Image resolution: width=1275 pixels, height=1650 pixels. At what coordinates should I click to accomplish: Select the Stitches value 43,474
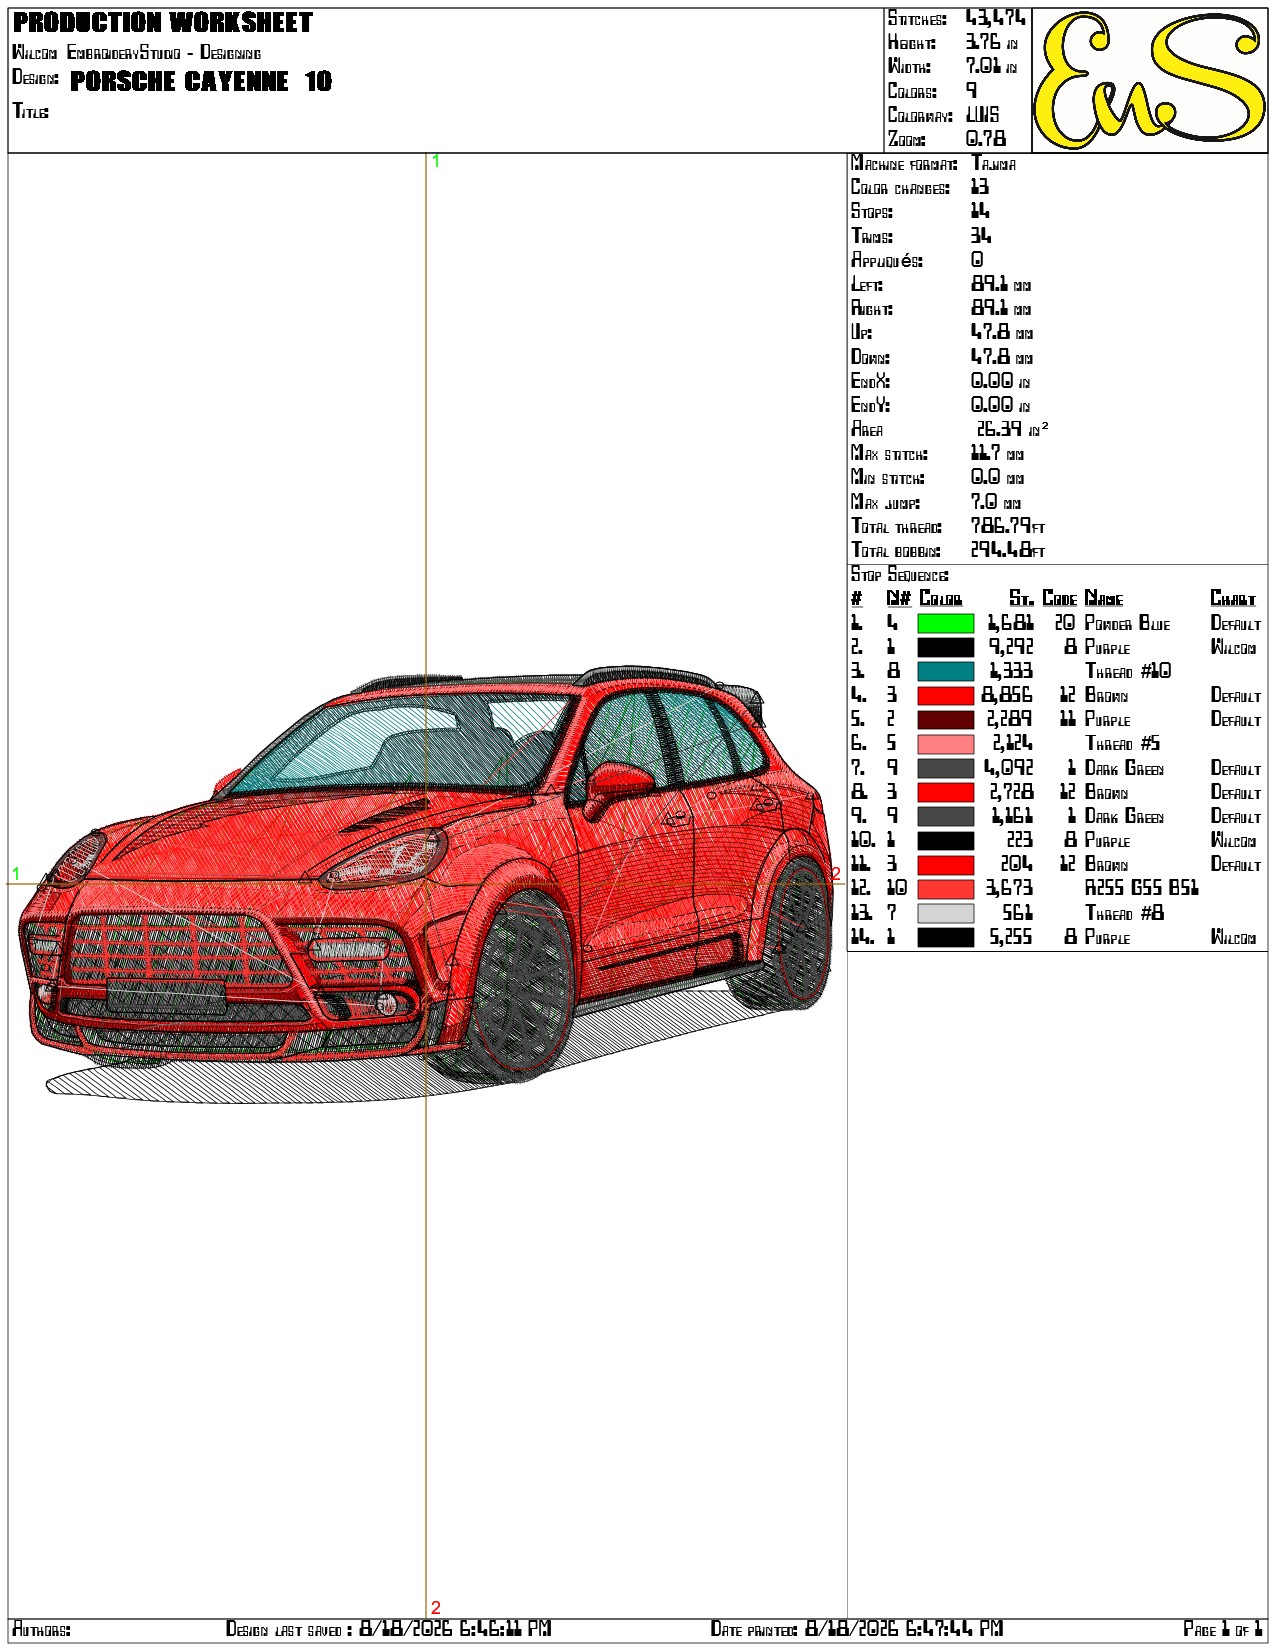click(995, 19)
